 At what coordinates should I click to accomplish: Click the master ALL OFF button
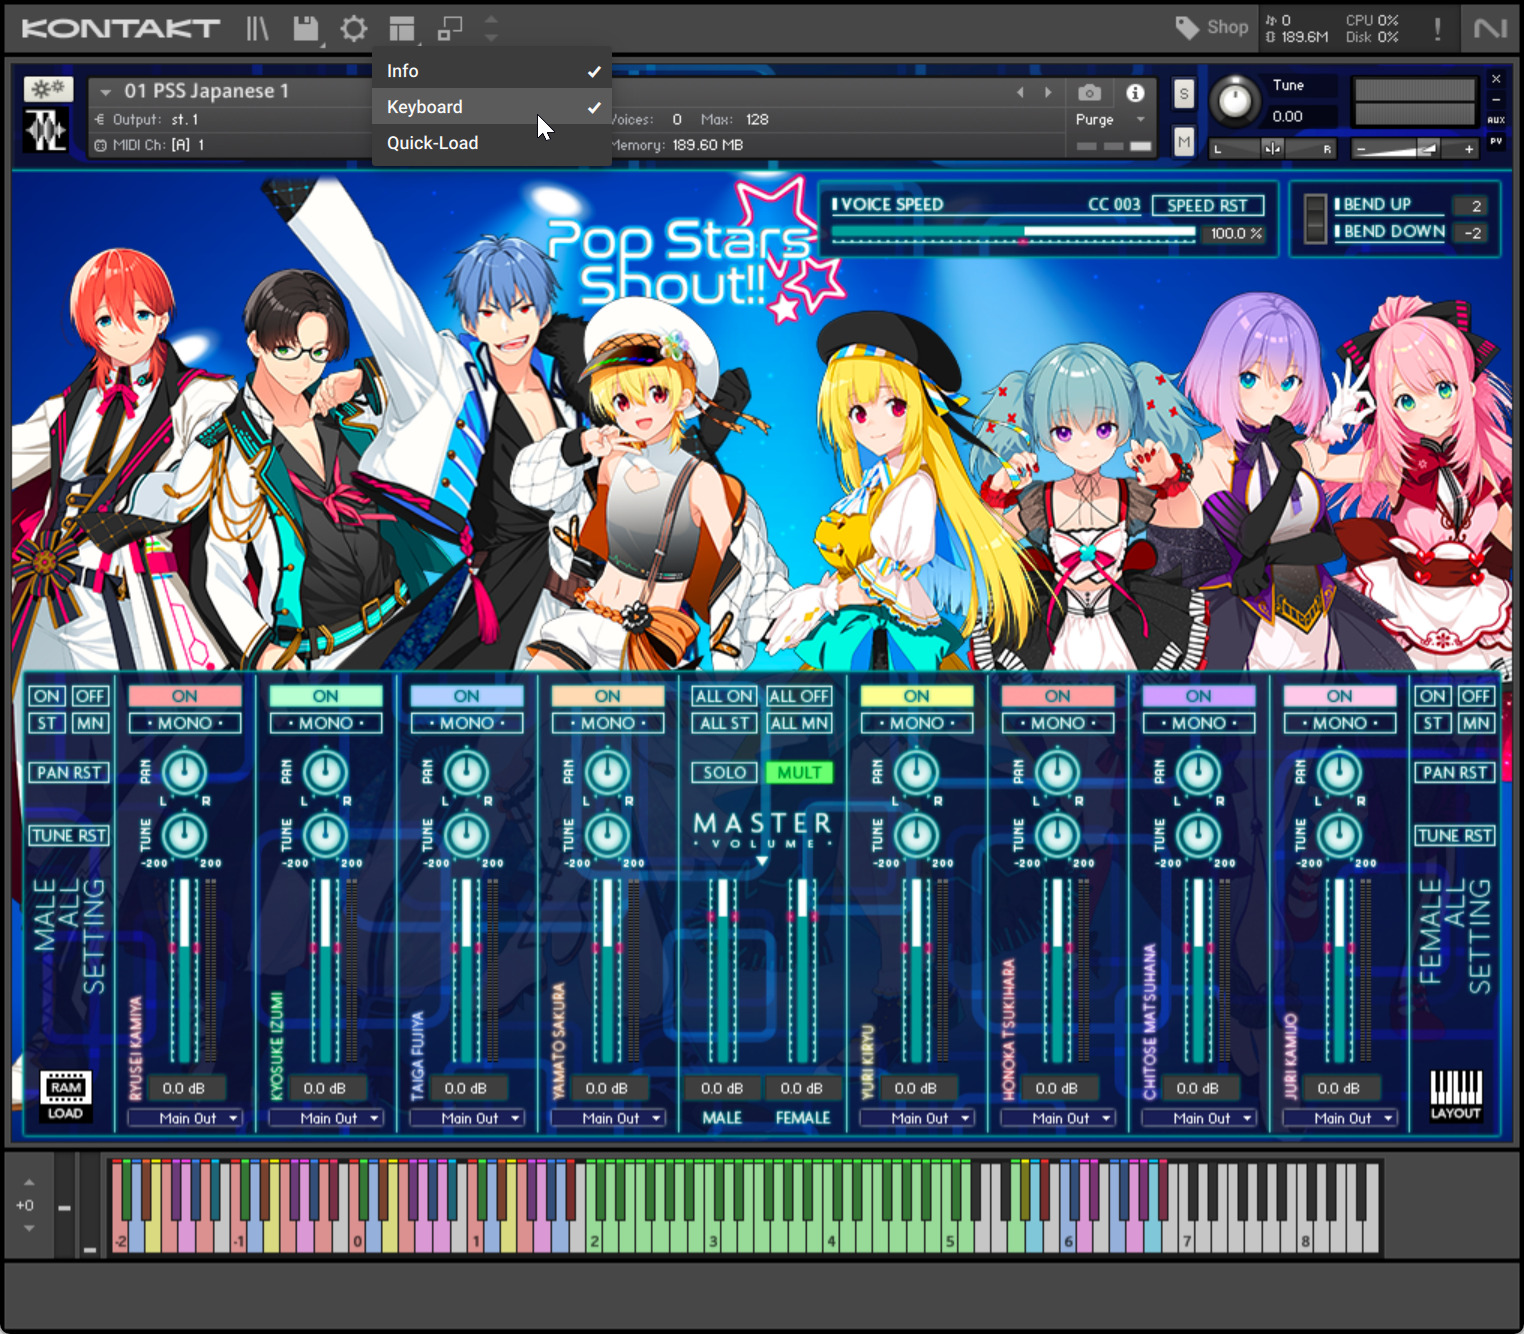(x=799, y=696)
